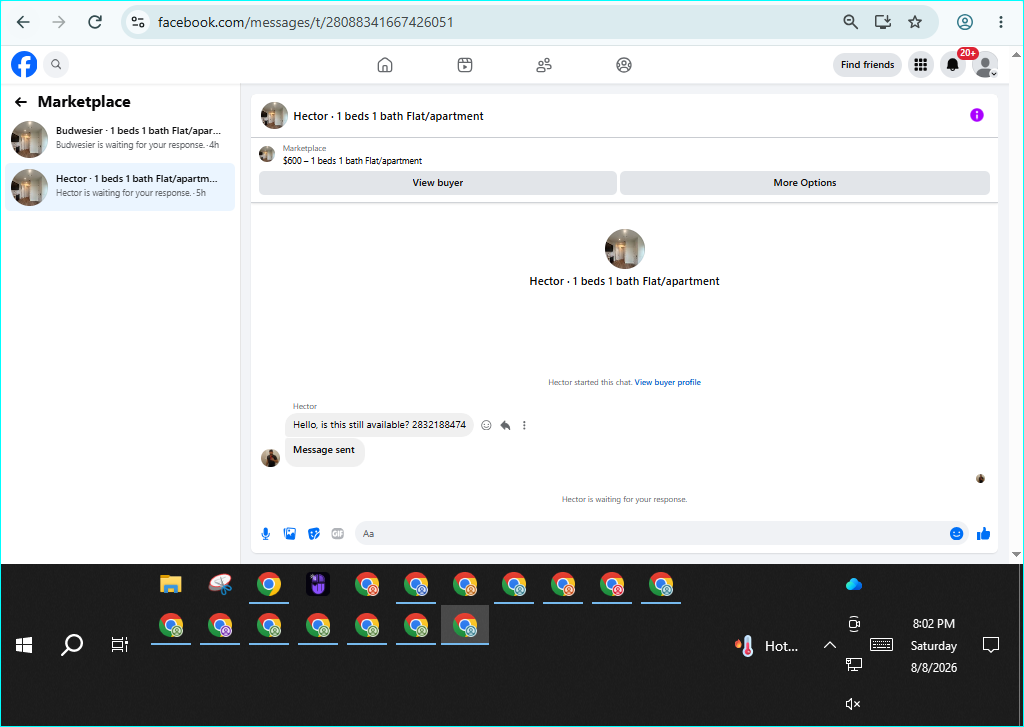The image size is (1024, 727).
Task: Open Task View in taskbar
Action: click(120, 645)
